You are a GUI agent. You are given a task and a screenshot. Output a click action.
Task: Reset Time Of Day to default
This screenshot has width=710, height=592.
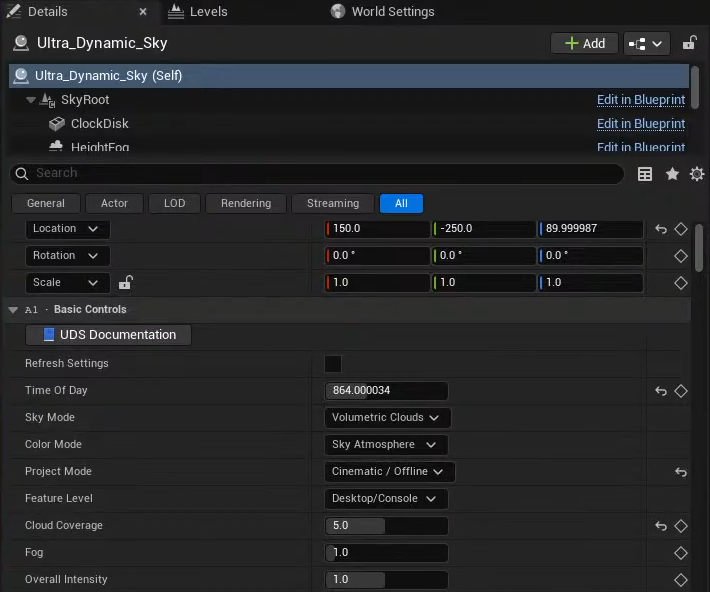661,391
